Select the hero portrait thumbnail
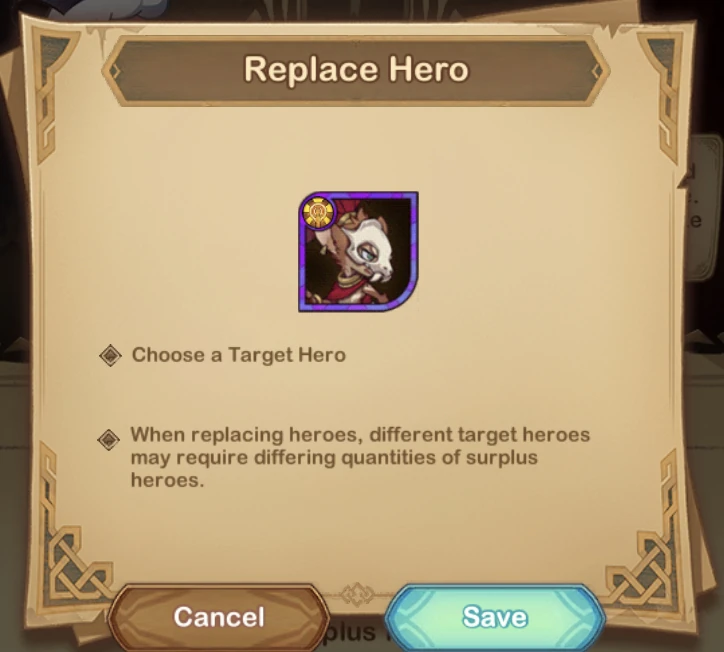724x652 pixels. pos(358,252)
